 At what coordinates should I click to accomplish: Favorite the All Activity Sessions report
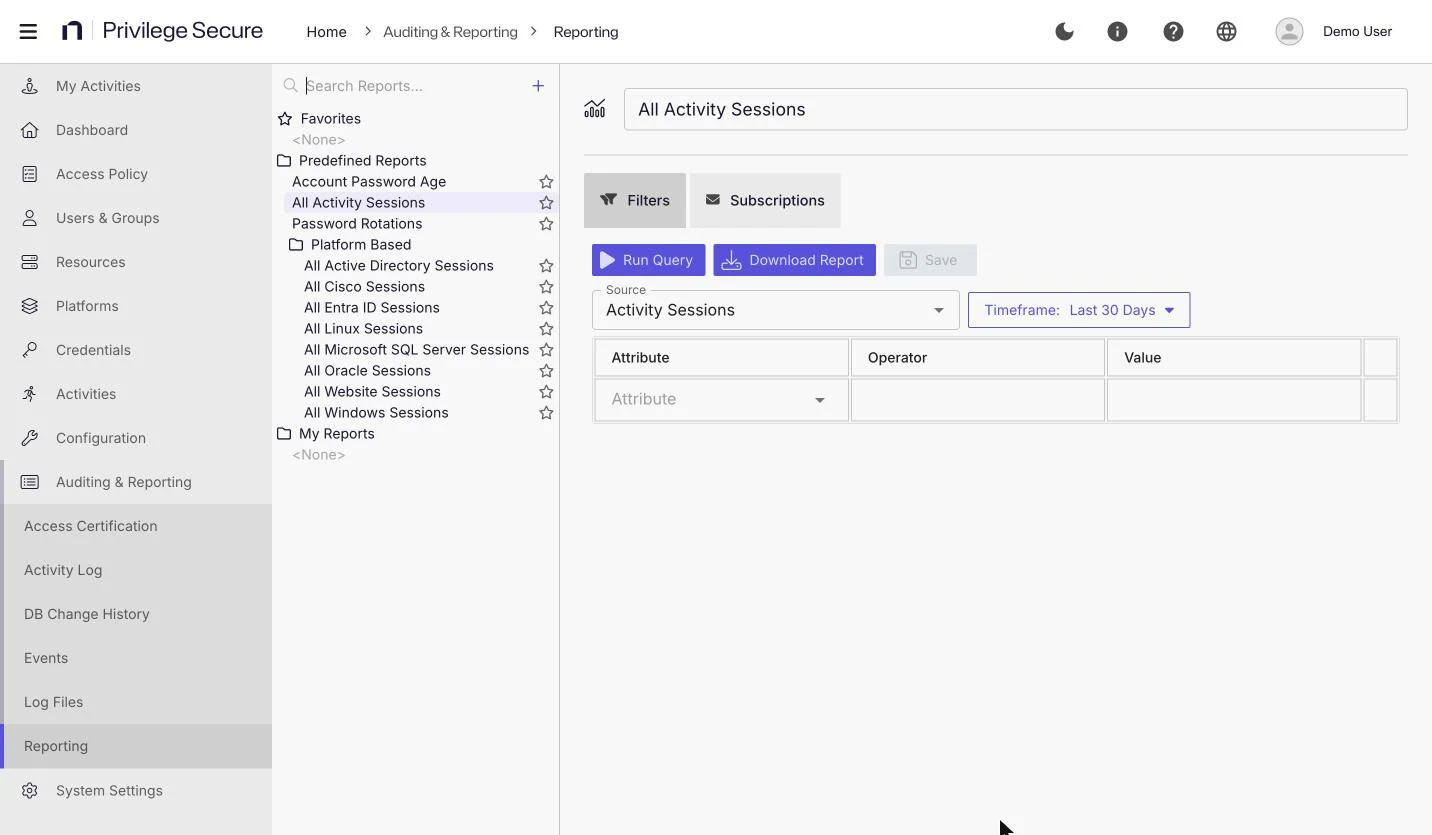click(546, 203)
